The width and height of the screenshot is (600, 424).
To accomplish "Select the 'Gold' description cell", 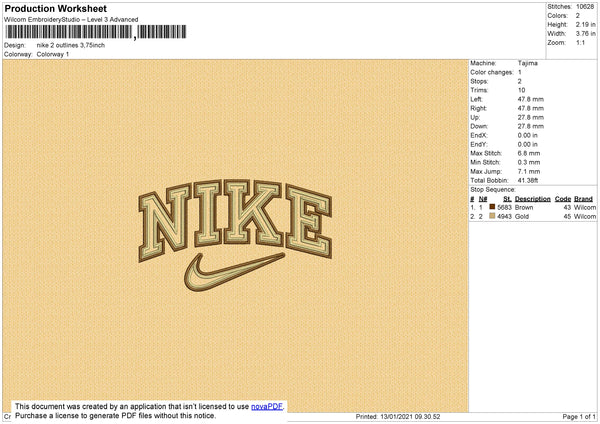I will pyautogui.click(x=522, y=217).
